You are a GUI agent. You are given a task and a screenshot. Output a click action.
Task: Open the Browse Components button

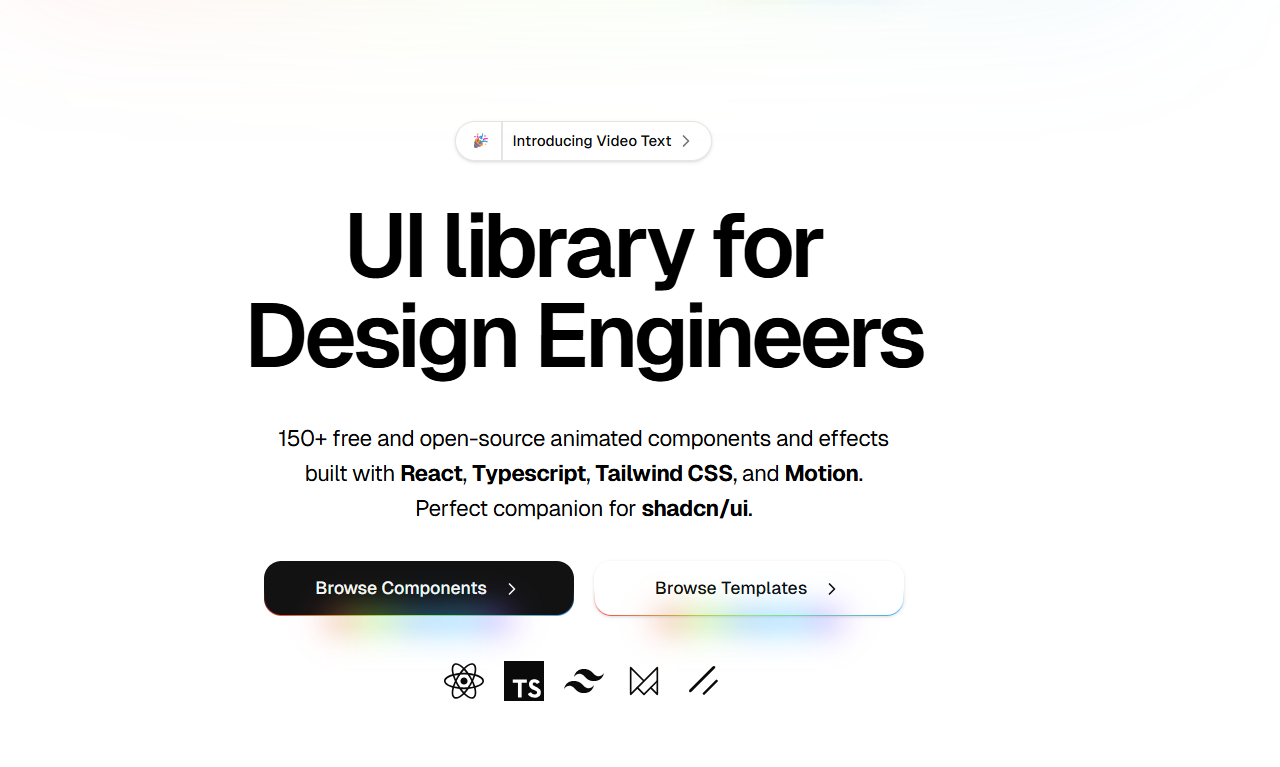click(401, 588)
